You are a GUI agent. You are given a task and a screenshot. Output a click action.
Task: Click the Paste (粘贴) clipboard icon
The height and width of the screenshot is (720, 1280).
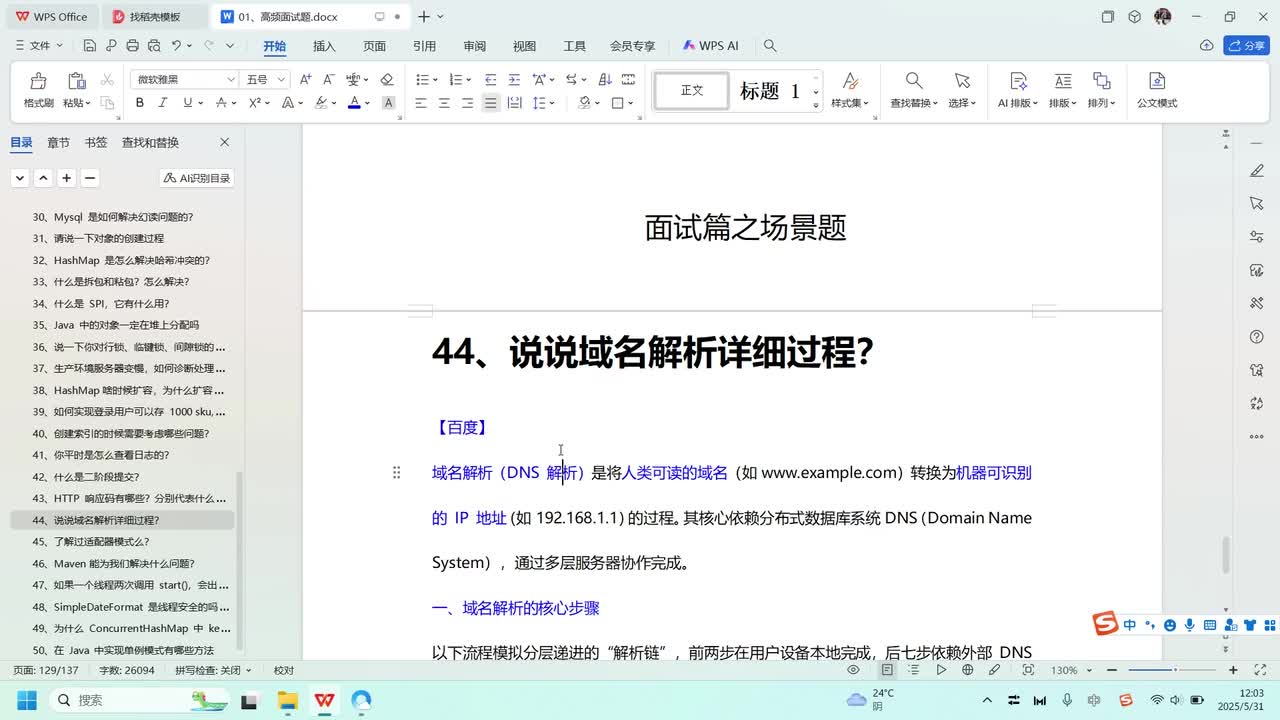76,81
